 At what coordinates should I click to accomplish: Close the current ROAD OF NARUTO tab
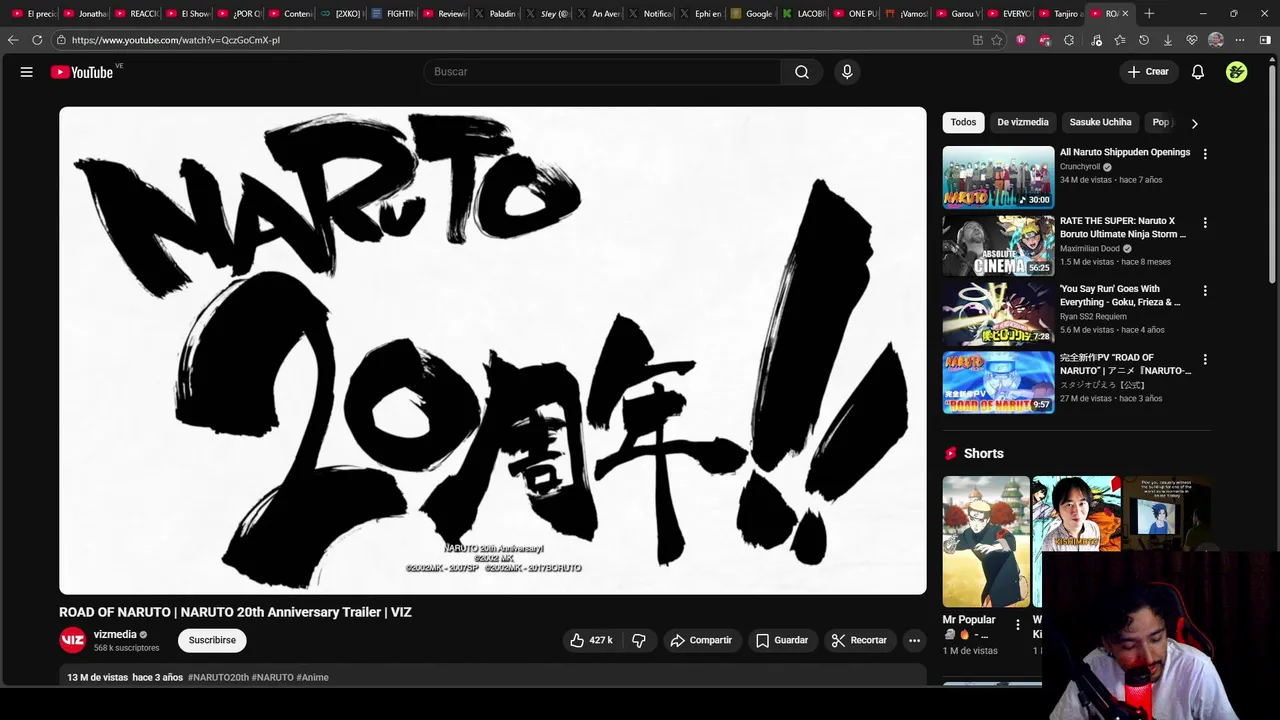1125,14
